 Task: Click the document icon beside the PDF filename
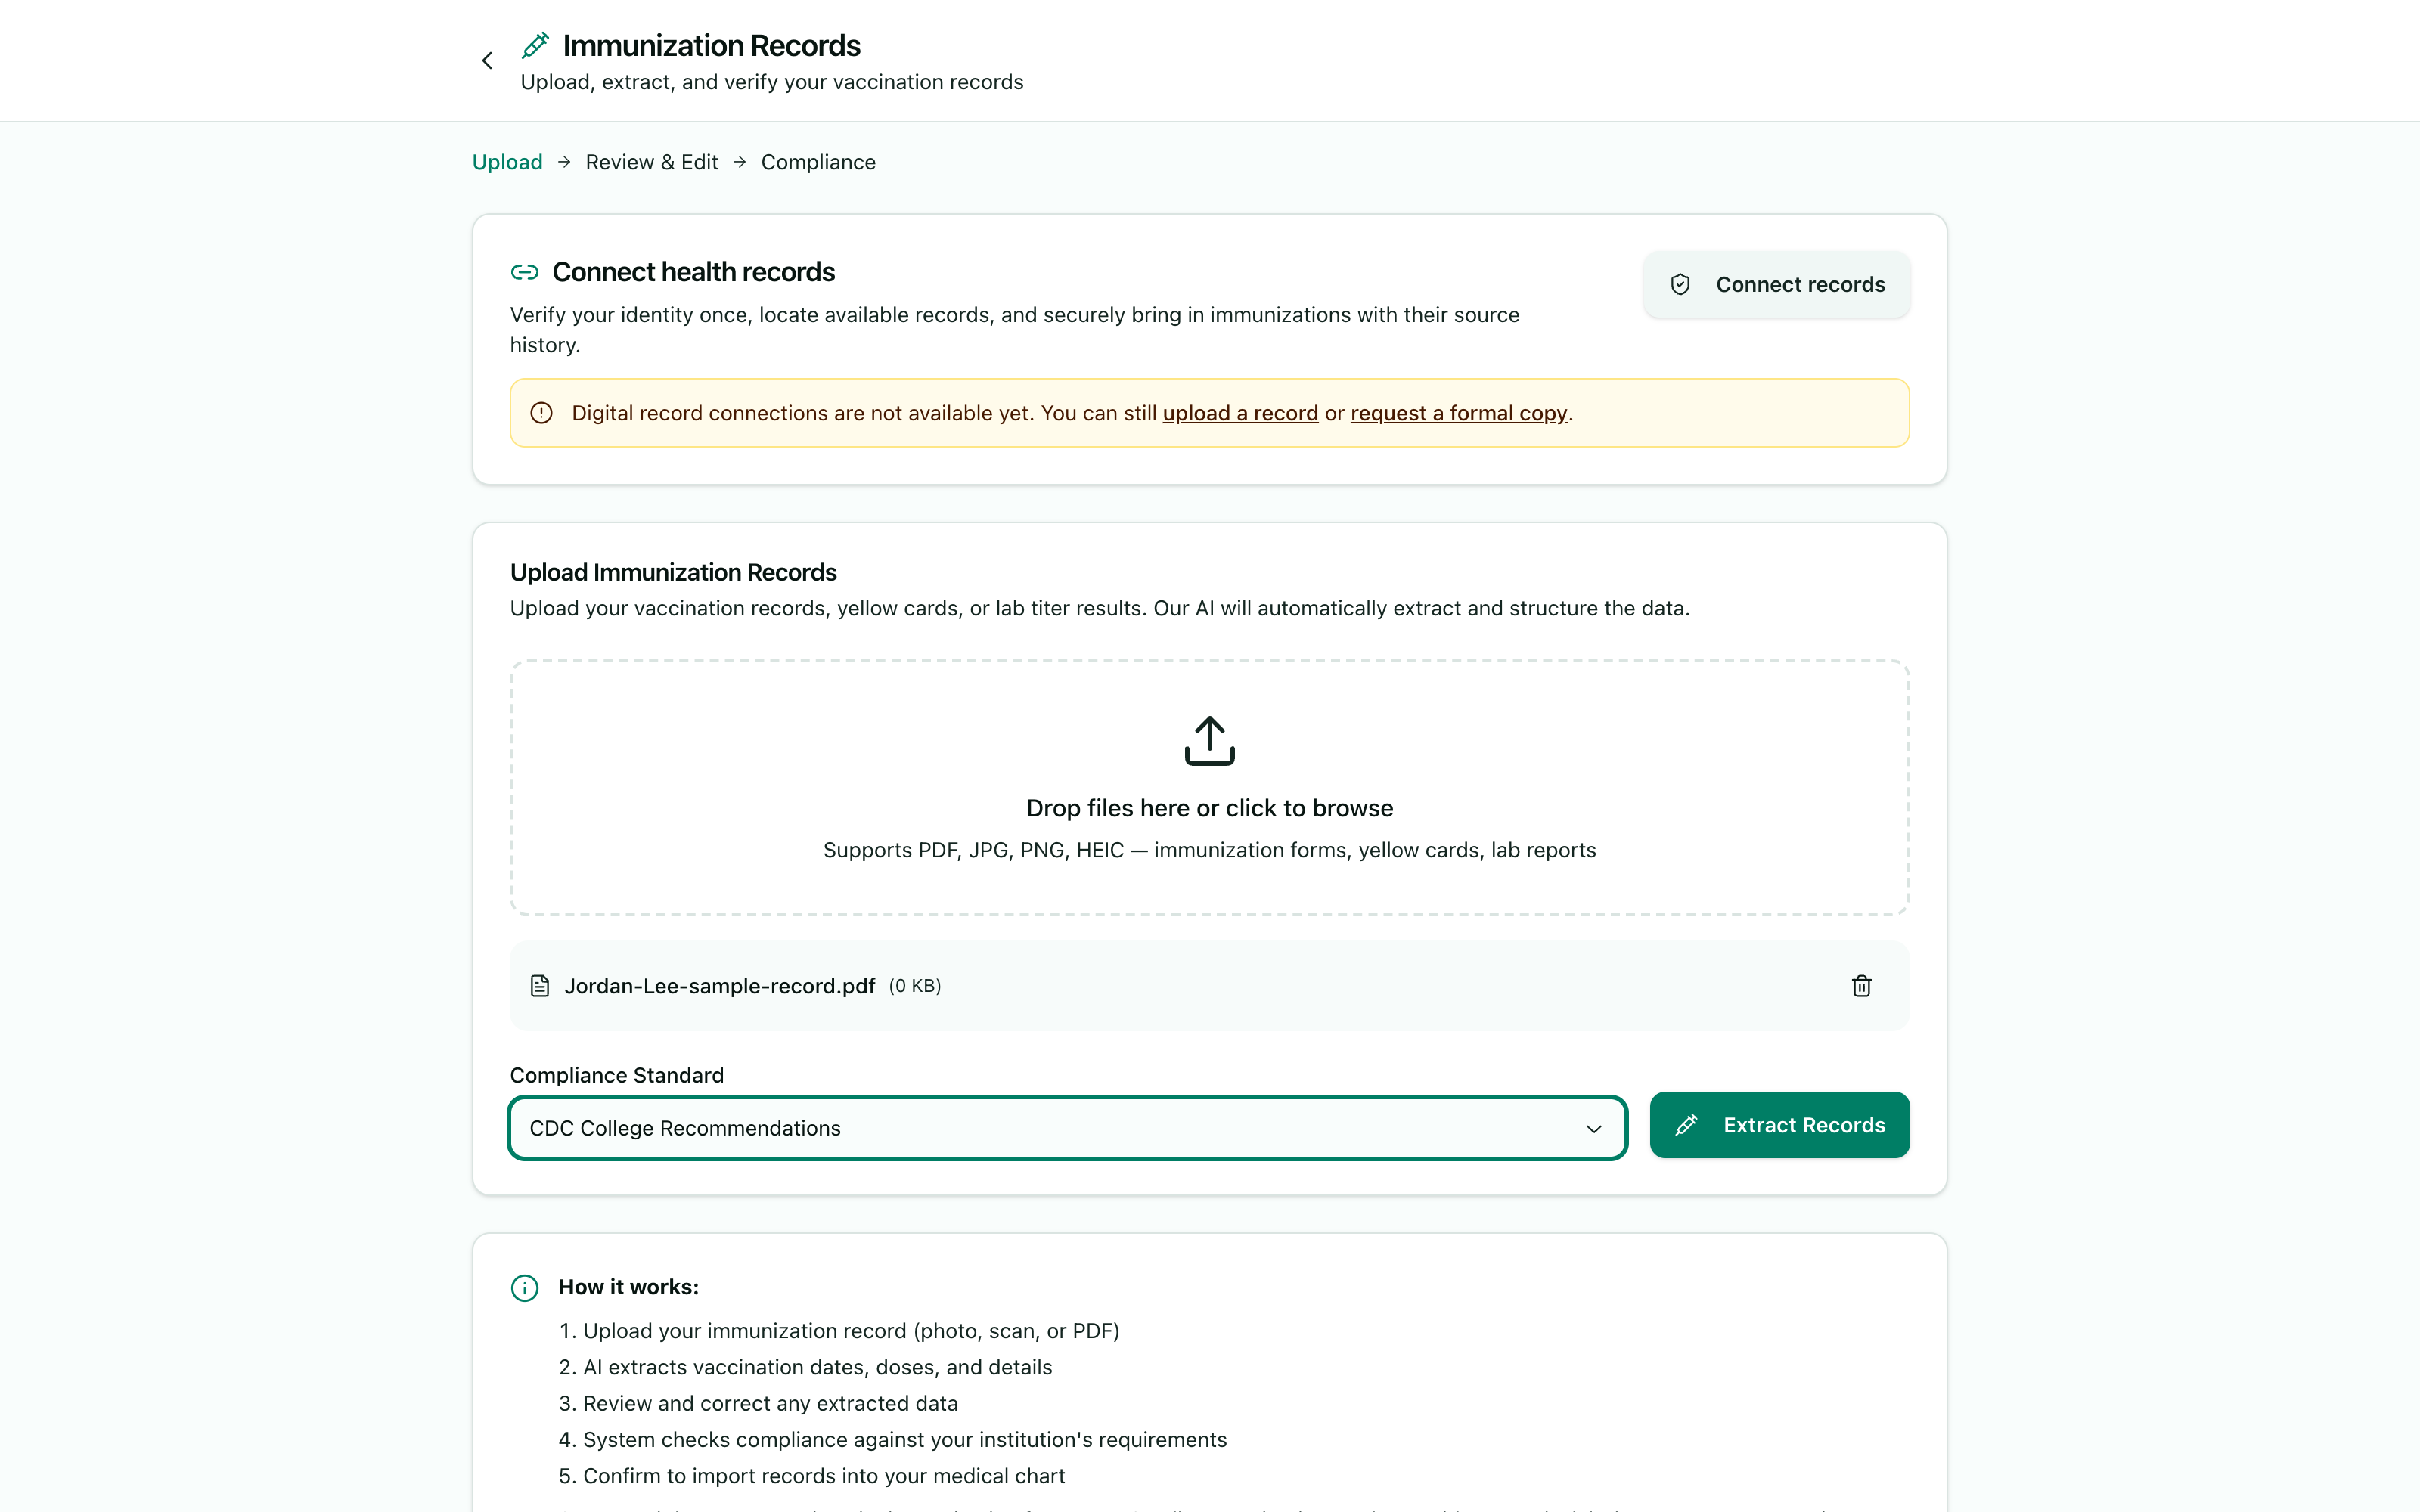(x=540, y=986)
